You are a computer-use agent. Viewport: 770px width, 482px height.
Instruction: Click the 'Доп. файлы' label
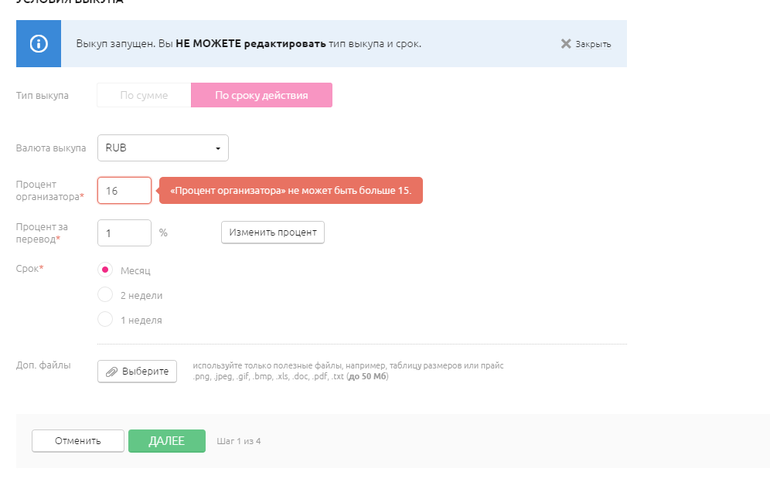(x=43, y=365)
